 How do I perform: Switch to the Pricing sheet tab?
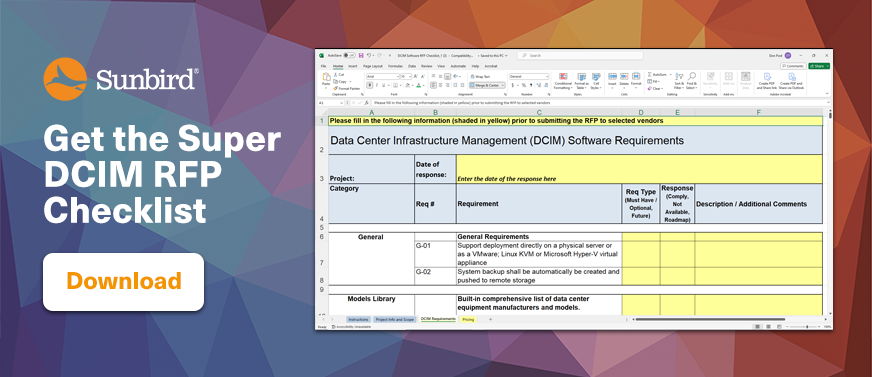pos(468,320)
